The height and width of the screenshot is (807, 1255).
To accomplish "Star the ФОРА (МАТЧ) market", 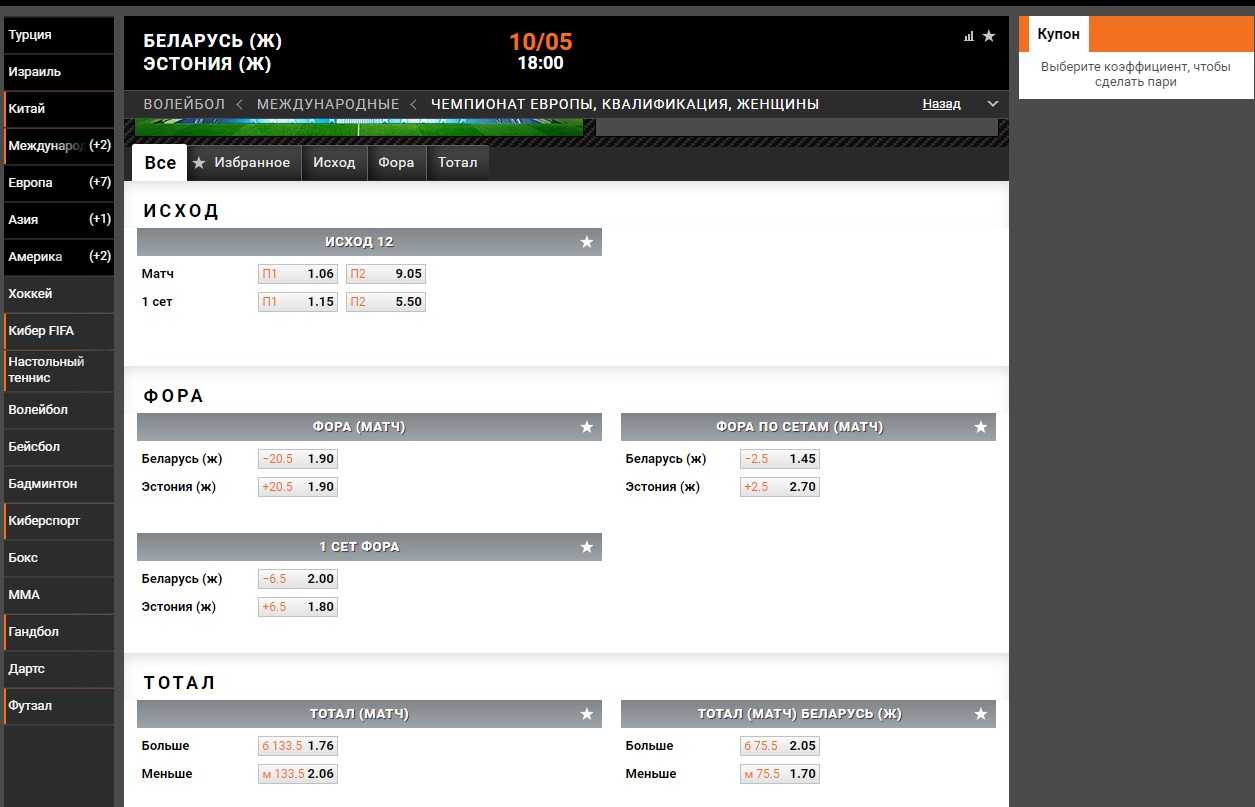I will (587, 427).
